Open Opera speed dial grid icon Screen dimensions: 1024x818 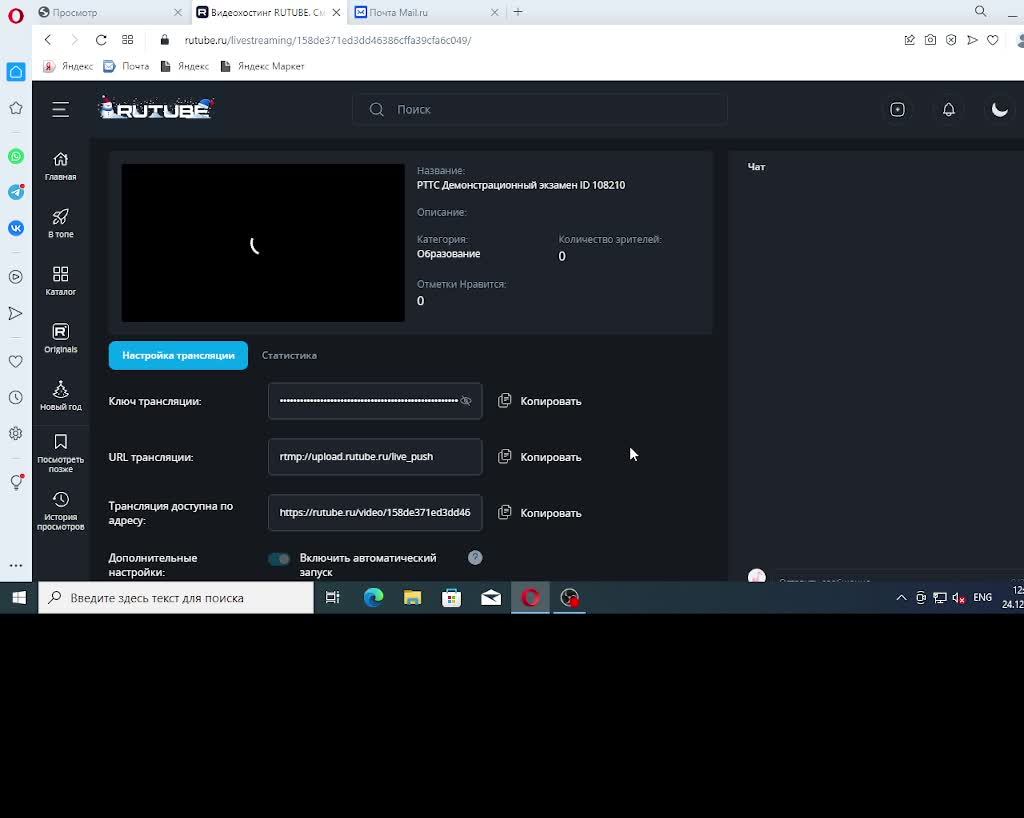(127, 40)
